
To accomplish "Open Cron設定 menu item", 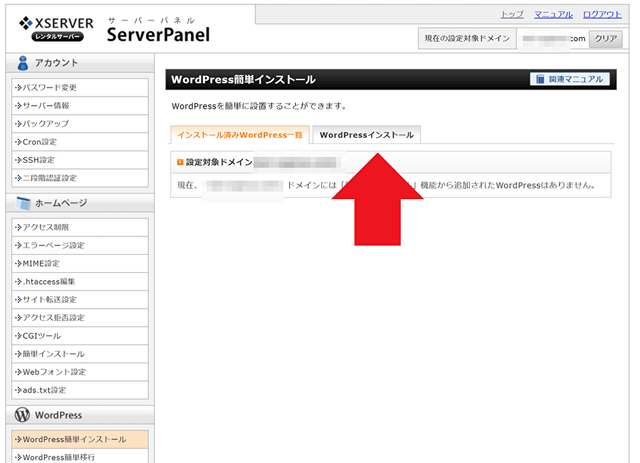I will point(80,142).
